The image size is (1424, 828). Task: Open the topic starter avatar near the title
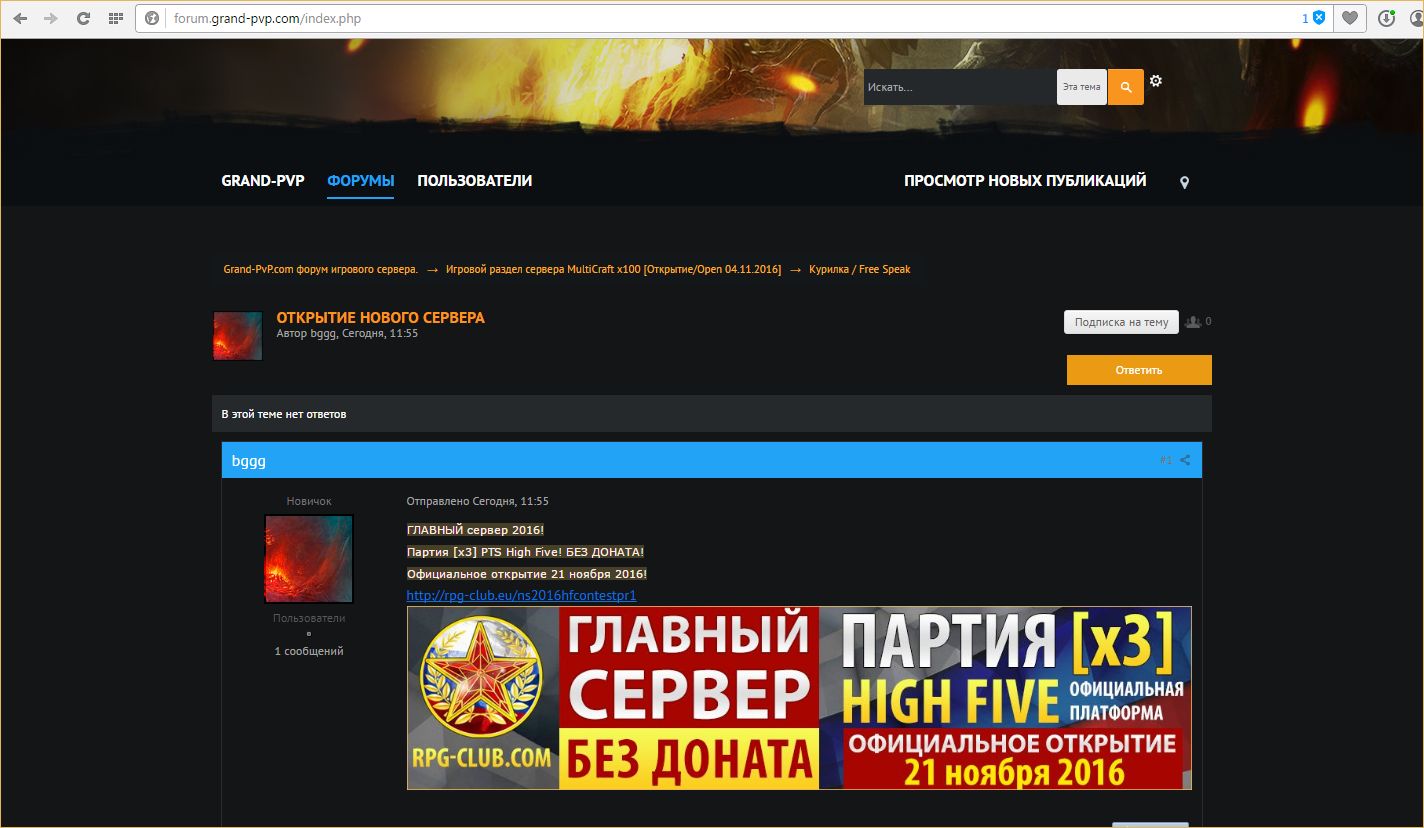pyautogui.click(x=238, y=336)
